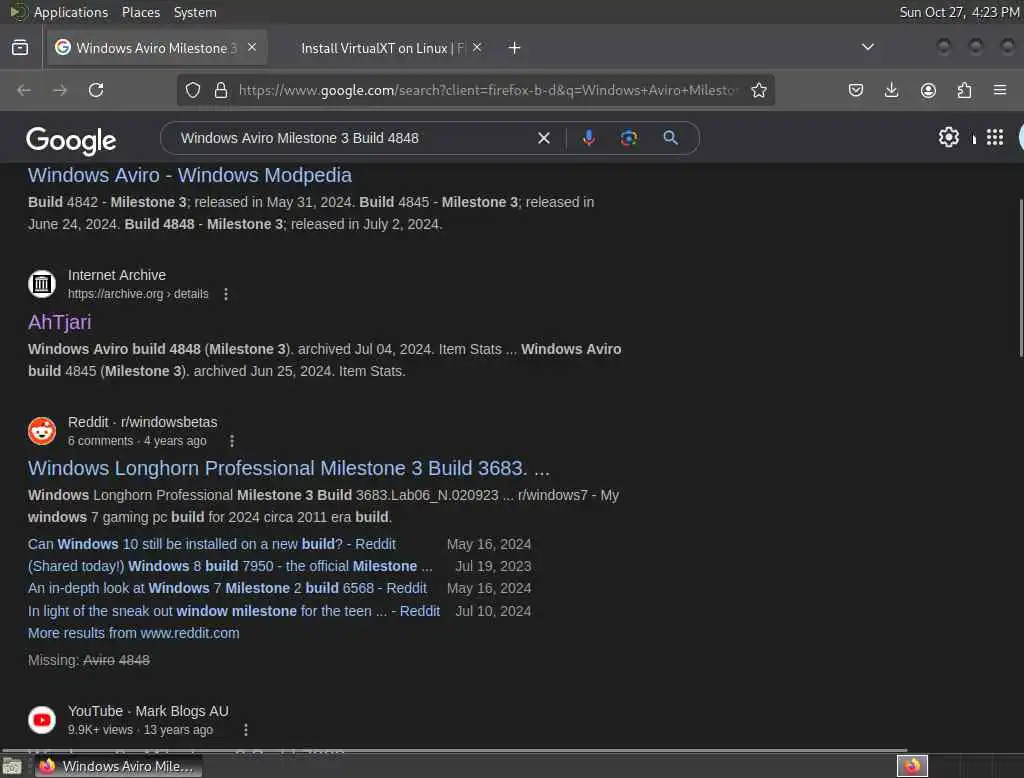Open 'In light of the sneak out' link
1024x778 pixels.
coord(234,611)
